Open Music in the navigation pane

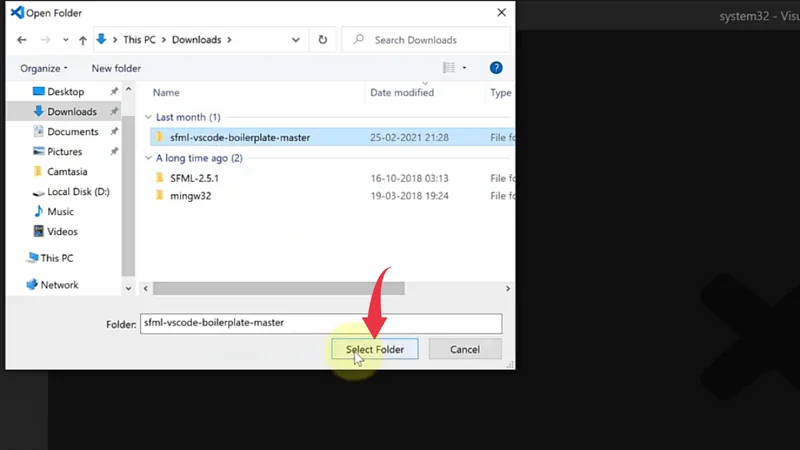click(x=60, y=212)
